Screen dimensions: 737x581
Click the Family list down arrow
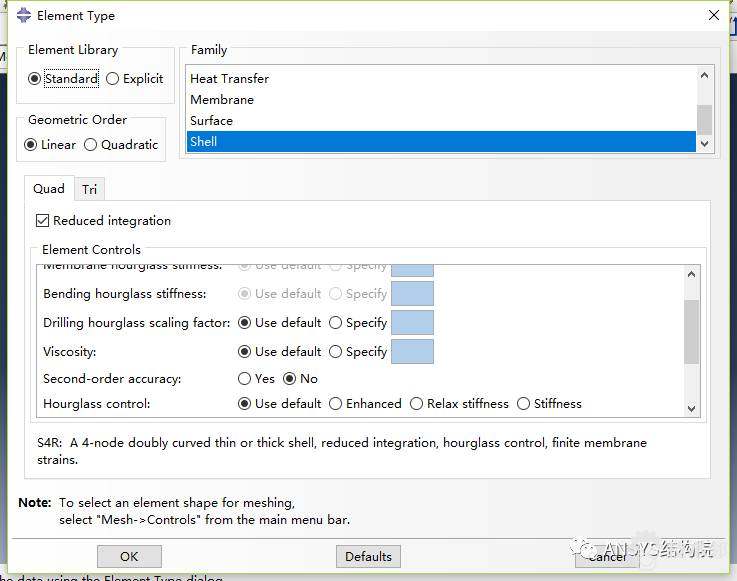tap(704, 144)
